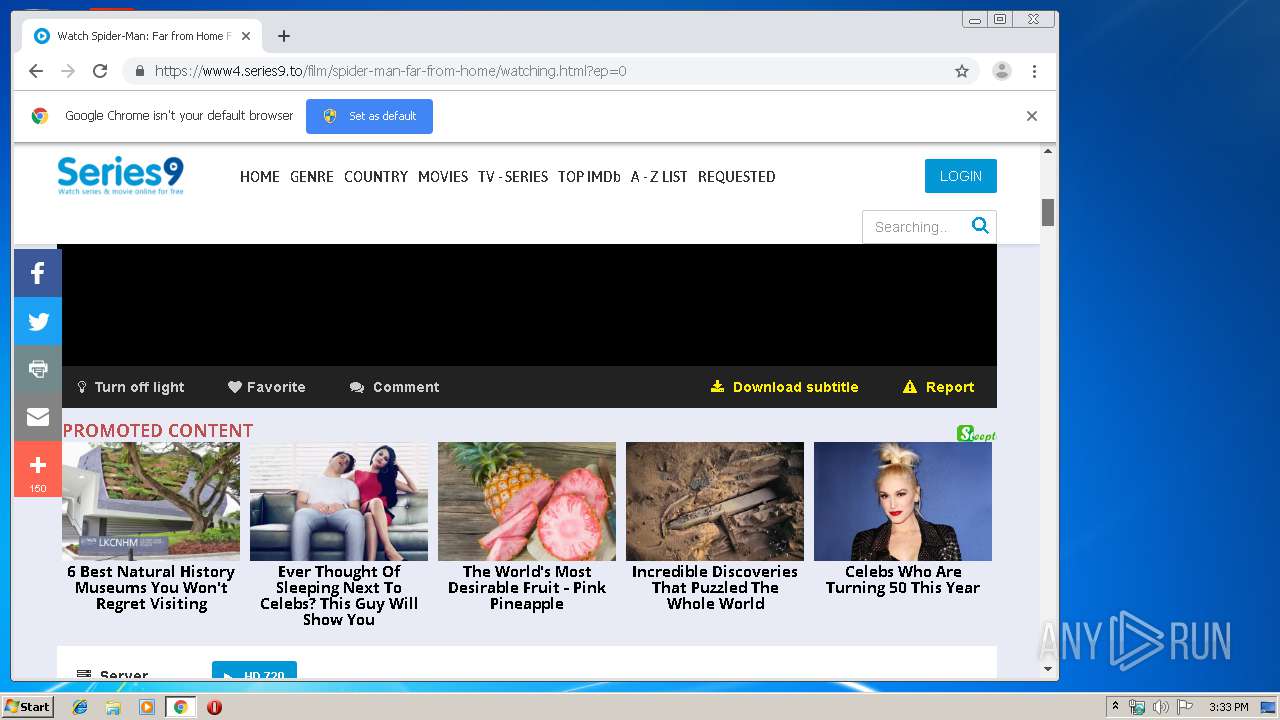Click browser back arrow

(36, 71)
